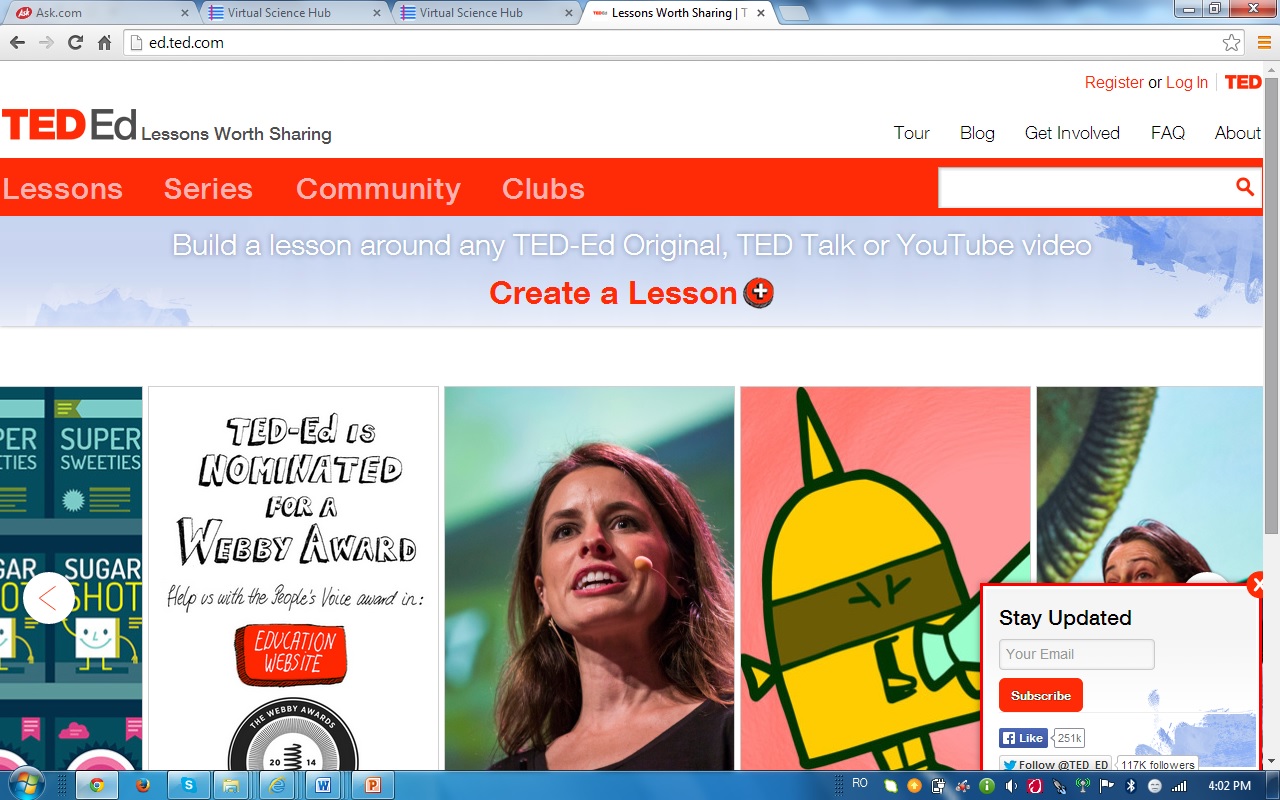
Task: Click the TED-Ed search box
Action: (1084, 187)
